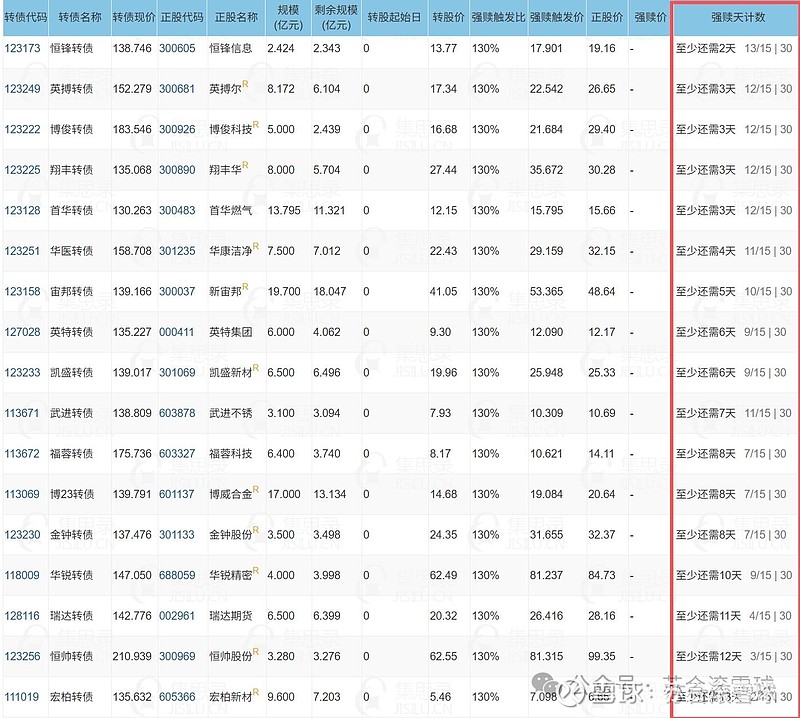800x718 pixels.
Task: Select the 翔丰转债 bond name
Action: coord(71,170)
